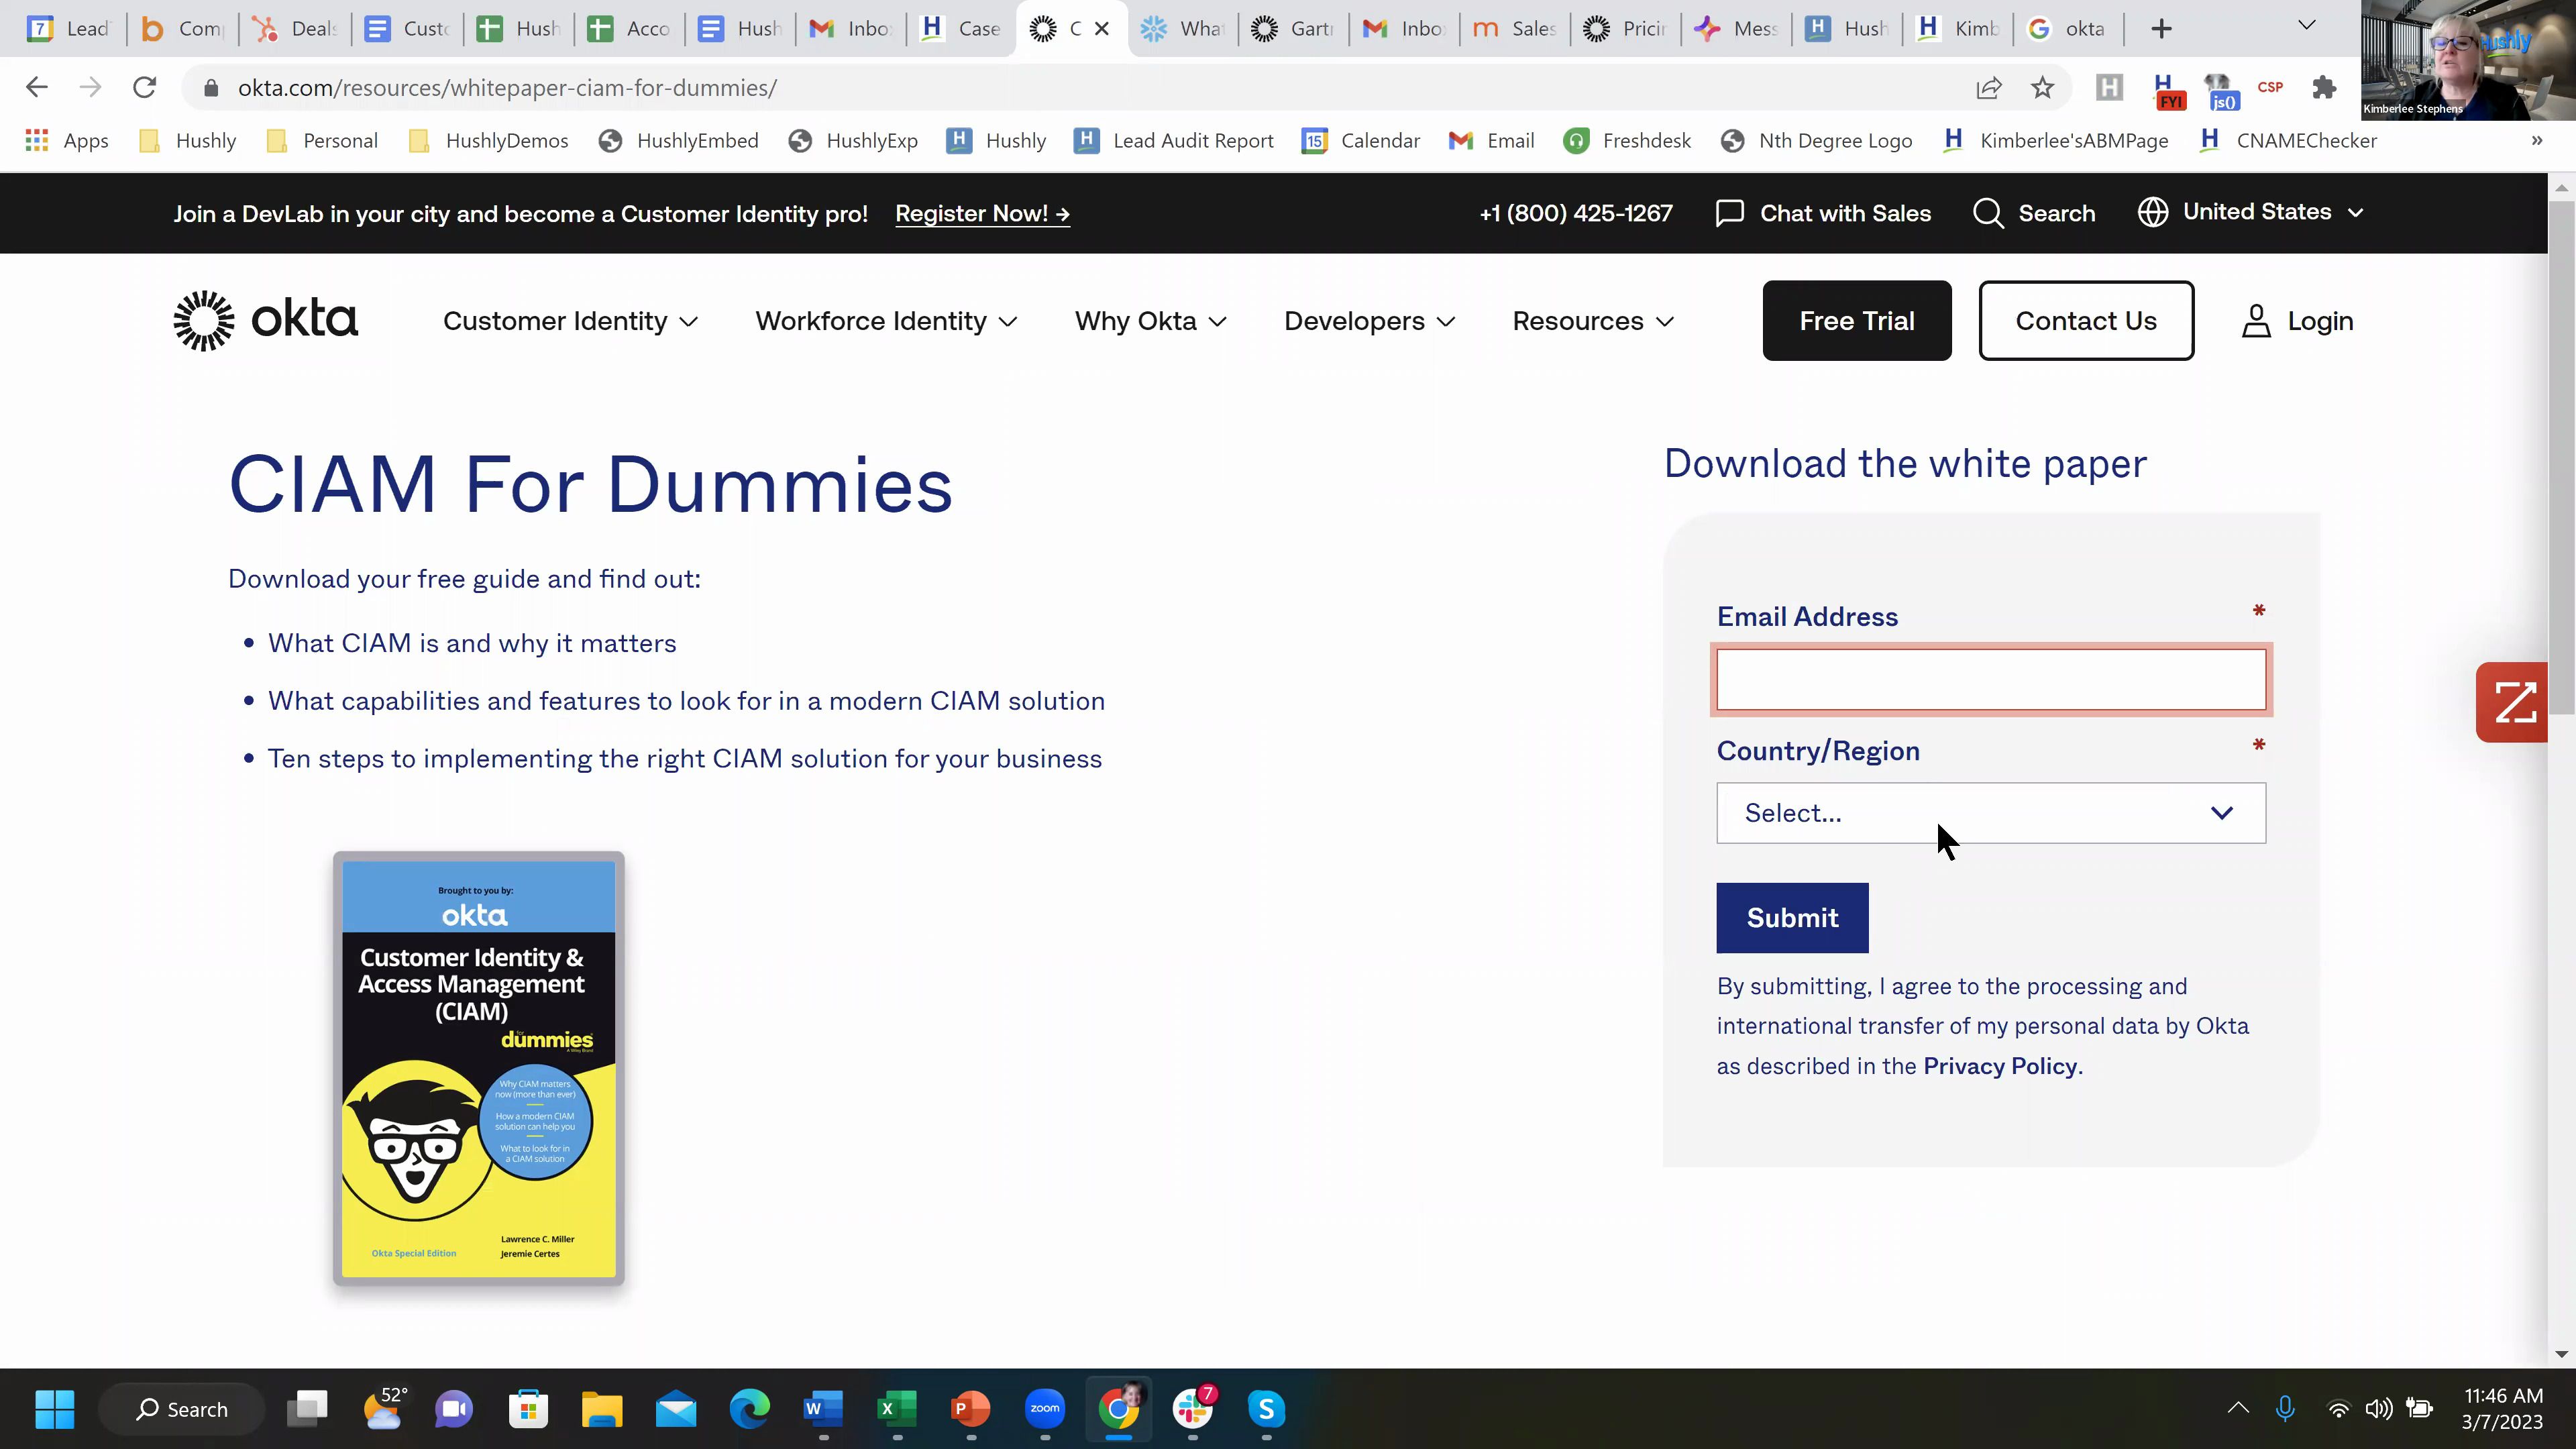Click the Okta sunburst logo

point(204,321)
